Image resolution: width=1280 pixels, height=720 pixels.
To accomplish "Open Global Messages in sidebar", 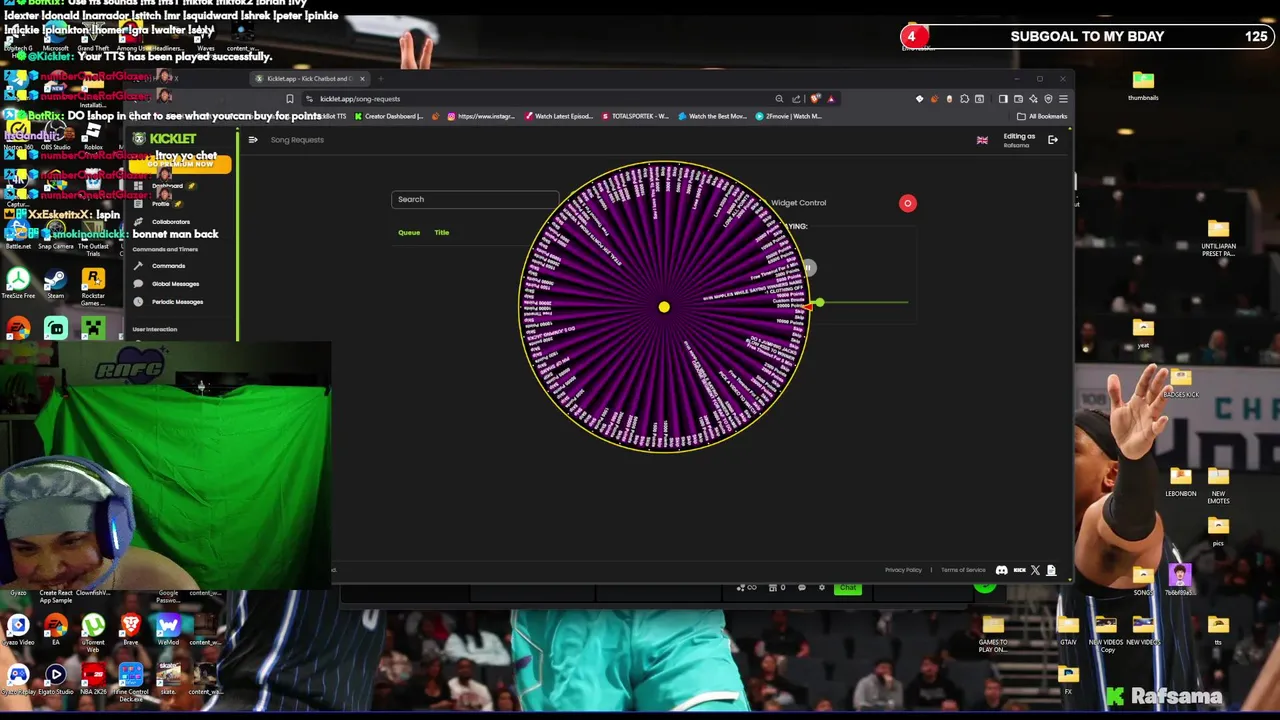I will pyautogui.click(x=175, y=284).
